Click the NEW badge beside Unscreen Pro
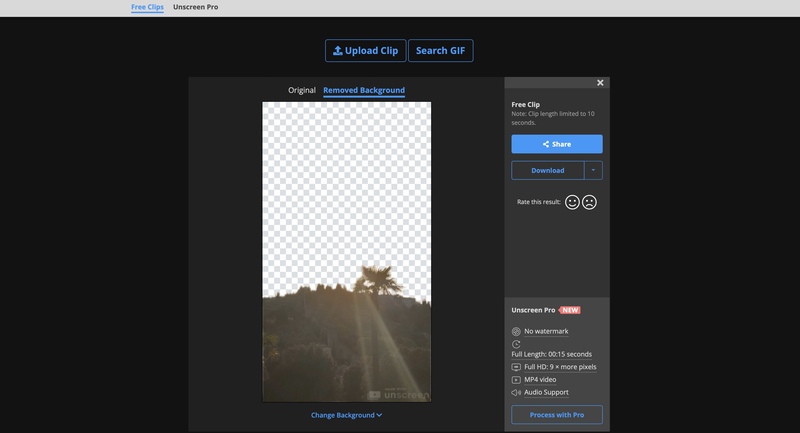 [x=569, y=310]
